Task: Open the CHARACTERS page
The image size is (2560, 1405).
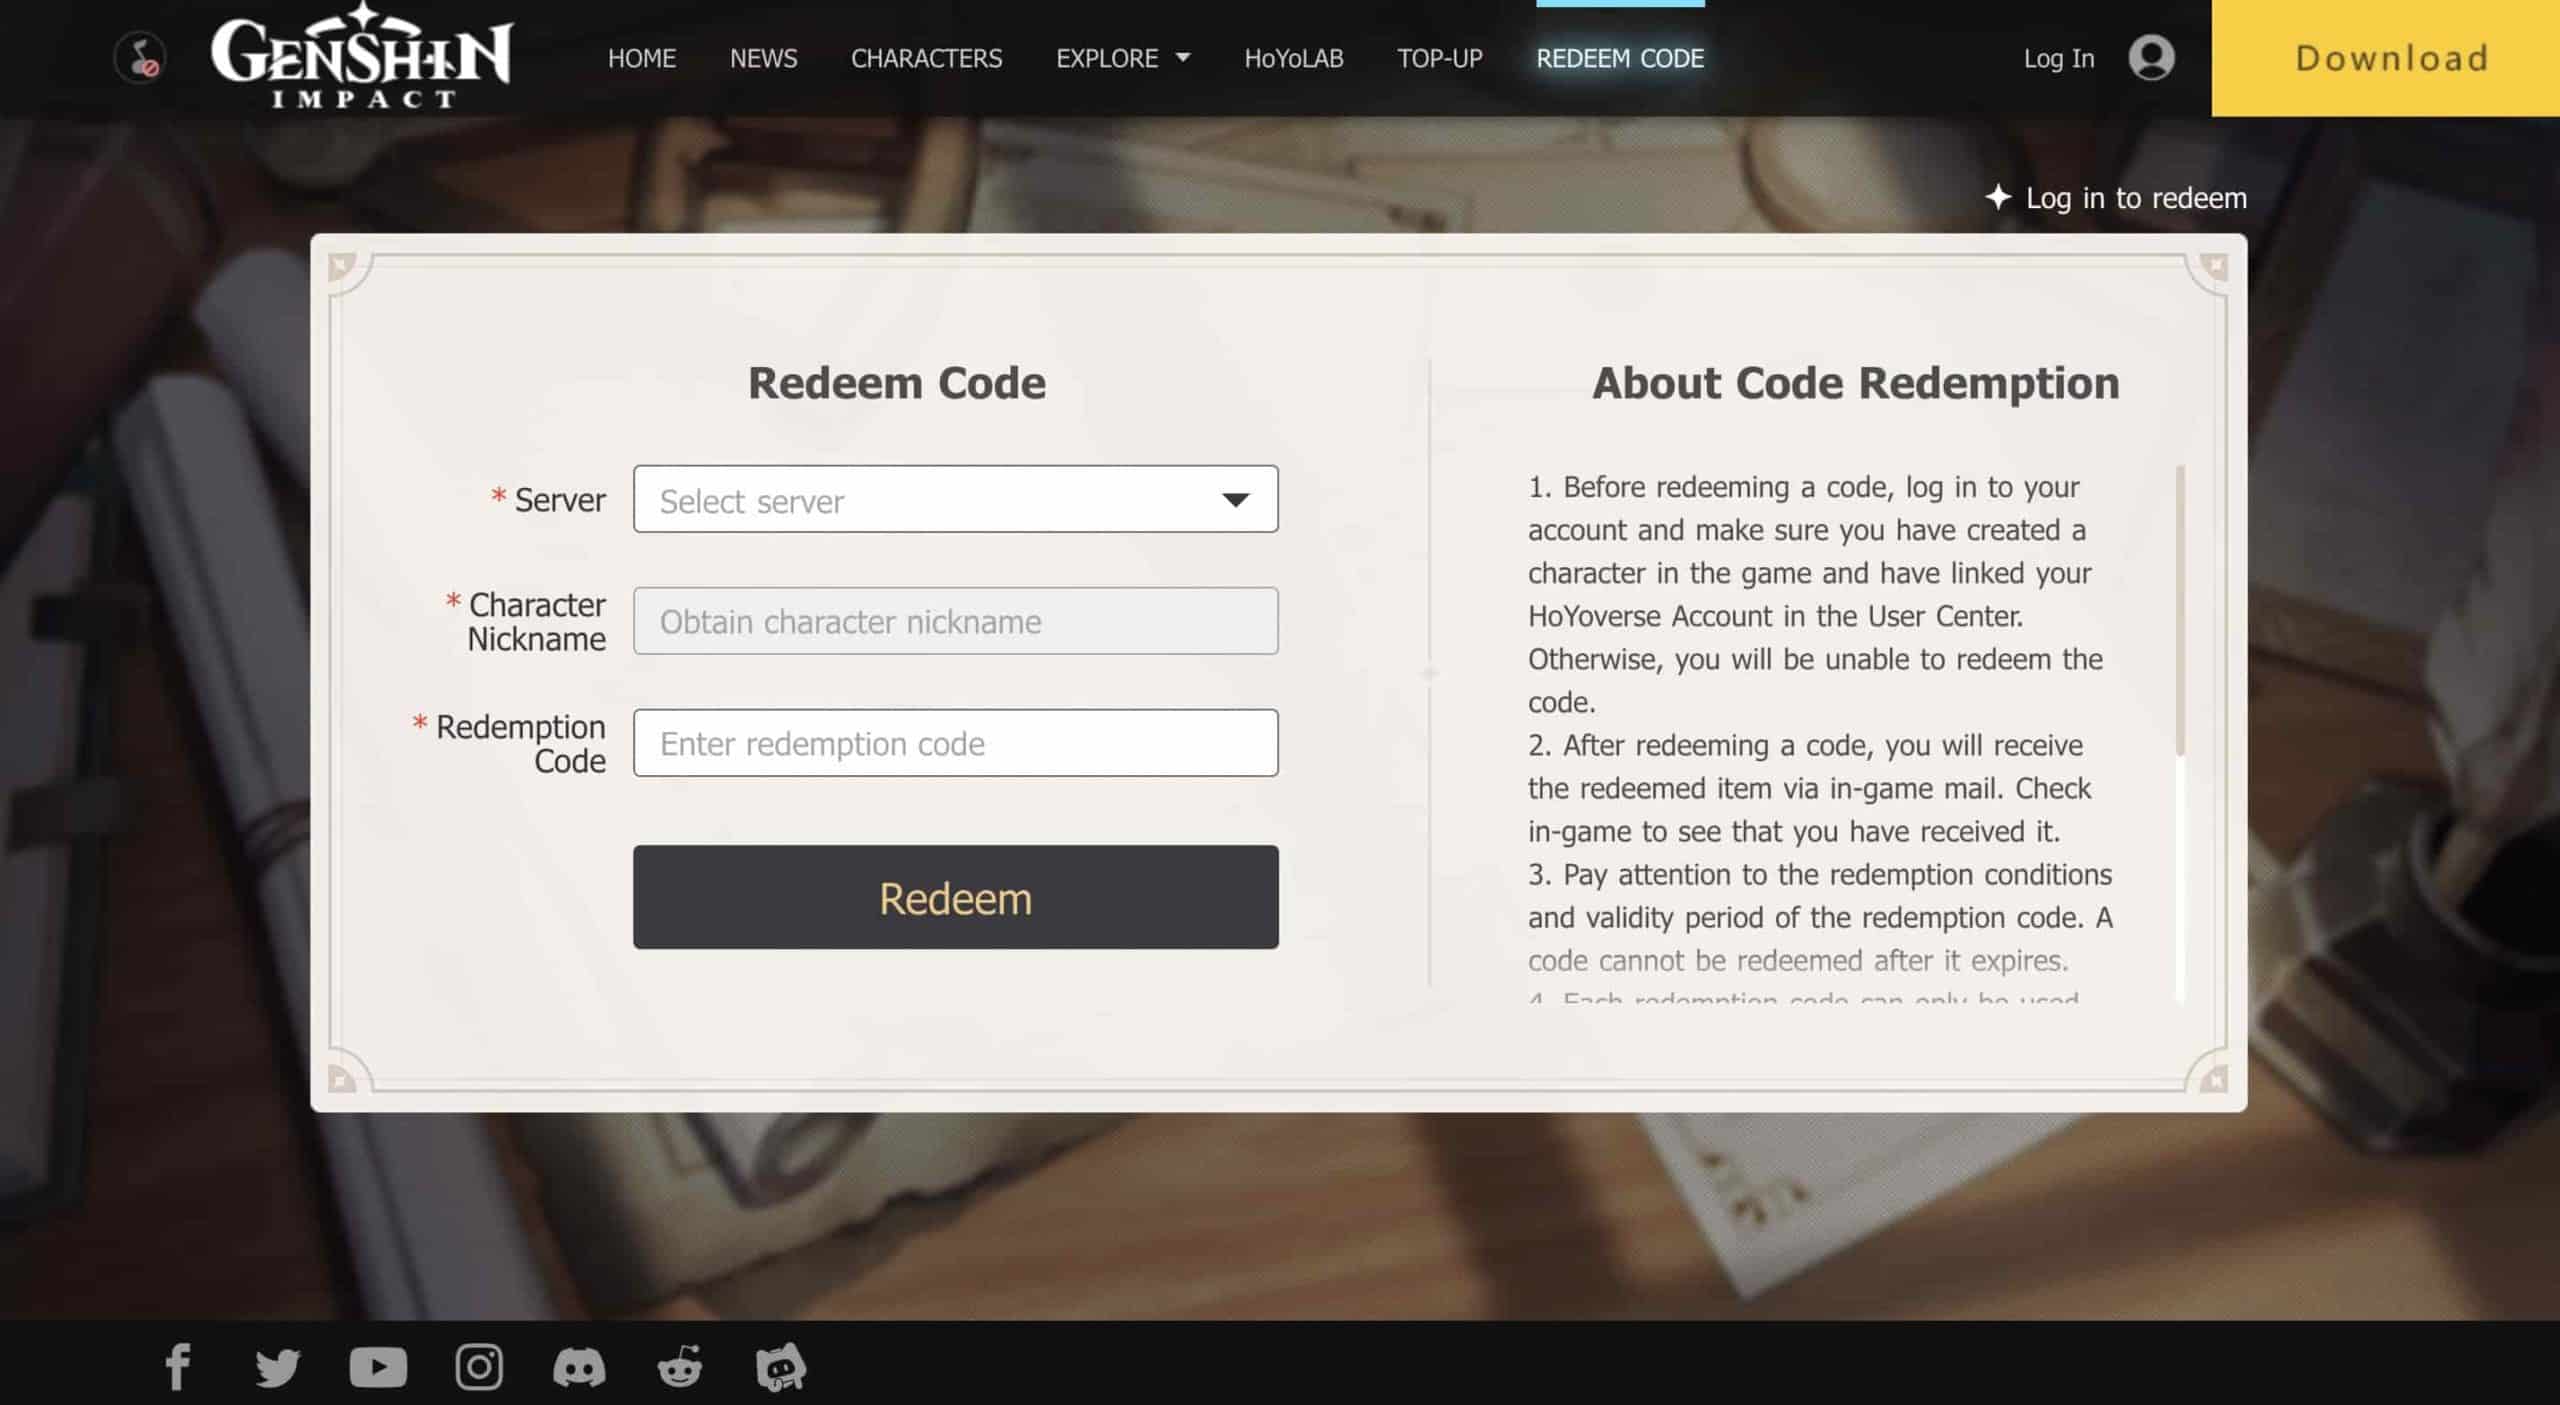Action: [926, 58]
